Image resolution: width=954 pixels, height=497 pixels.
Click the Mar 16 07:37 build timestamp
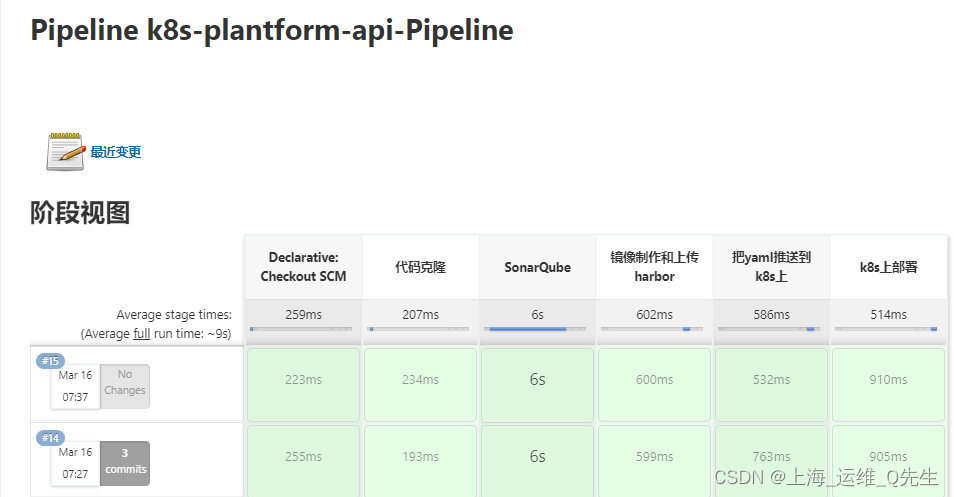tap(75, 386)
